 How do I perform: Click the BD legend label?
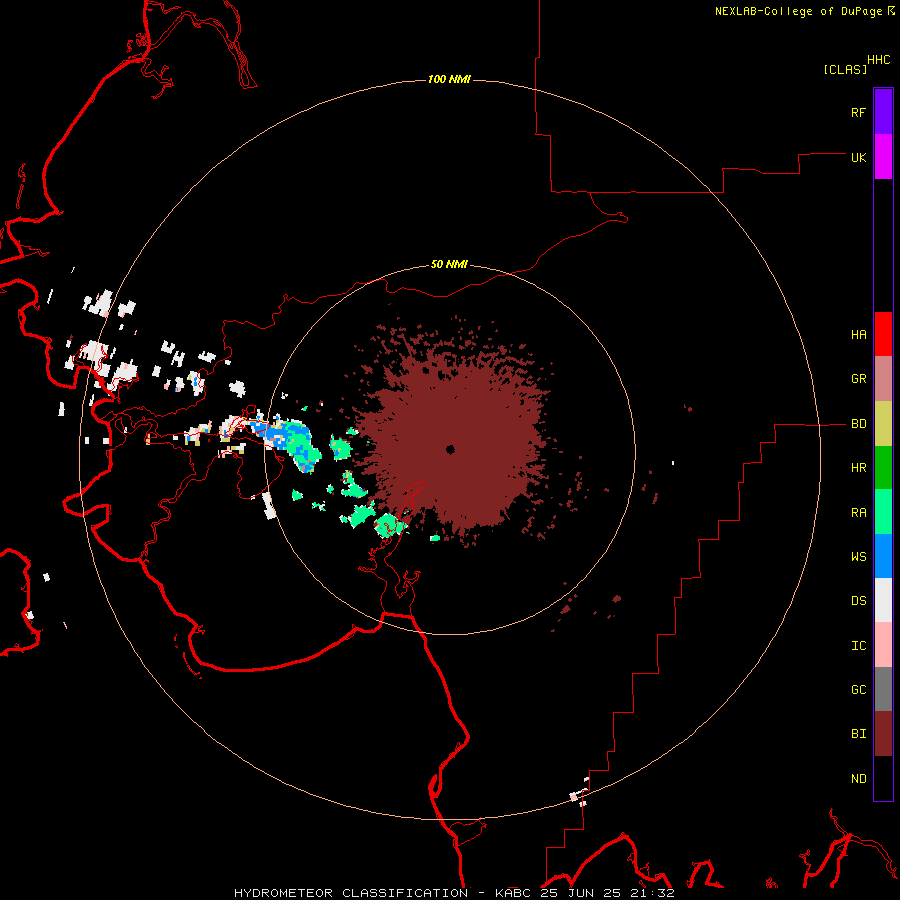859,424
